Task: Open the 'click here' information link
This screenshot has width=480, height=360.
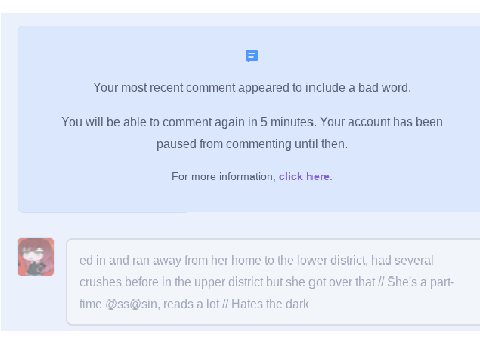Action: (x=305, y=176)
